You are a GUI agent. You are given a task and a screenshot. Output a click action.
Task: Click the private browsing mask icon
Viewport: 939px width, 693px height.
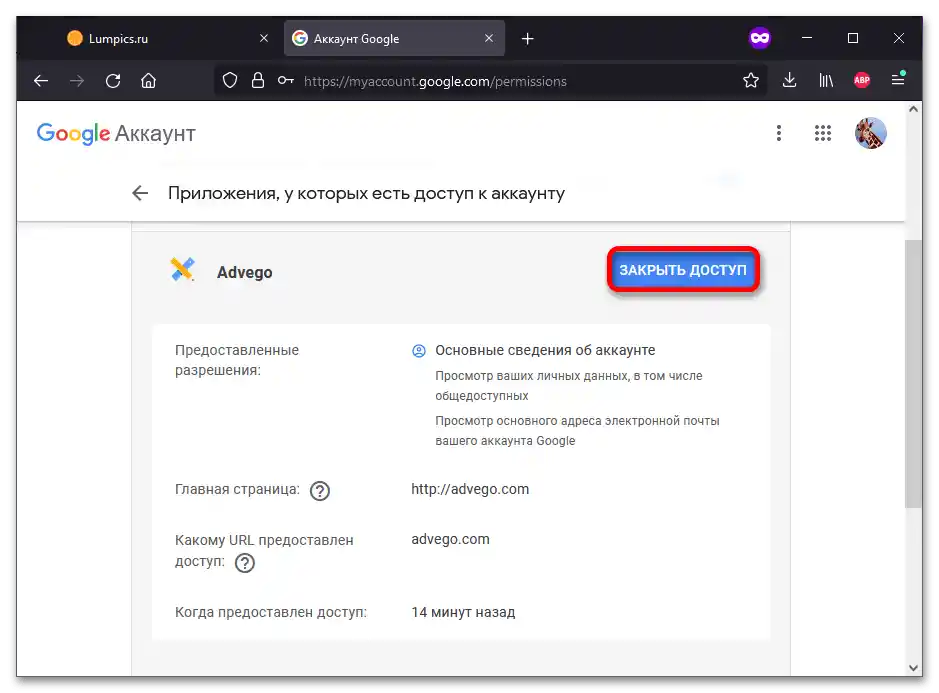tap(760, 38)
